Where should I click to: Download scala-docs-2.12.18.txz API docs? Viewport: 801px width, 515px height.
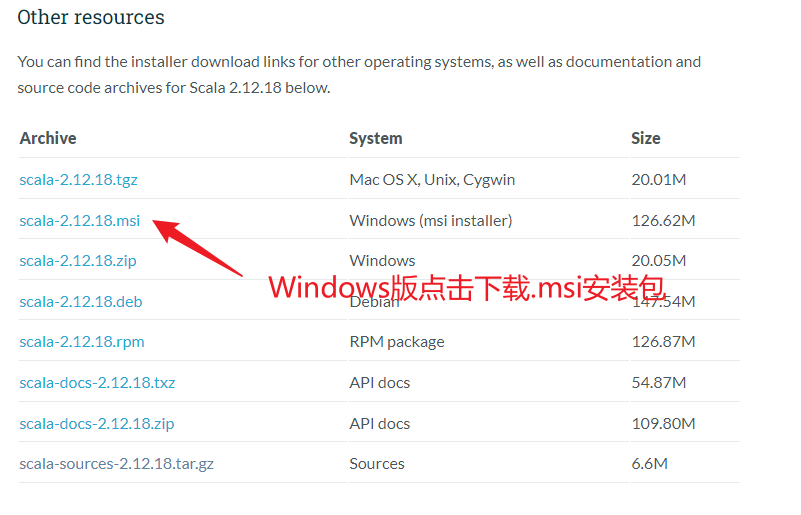coord(97,383)
